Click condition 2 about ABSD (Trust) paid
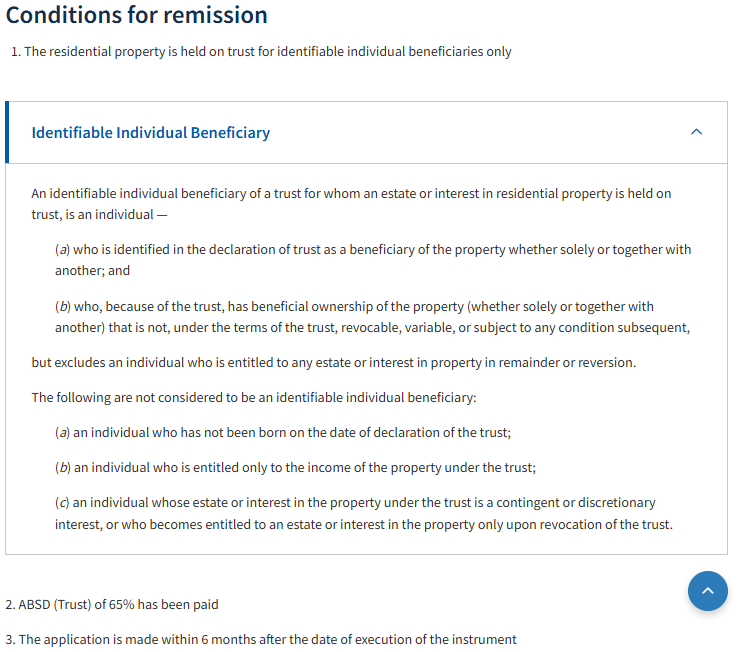This screenshot has height=652, width=741. [x=111, y=604]
